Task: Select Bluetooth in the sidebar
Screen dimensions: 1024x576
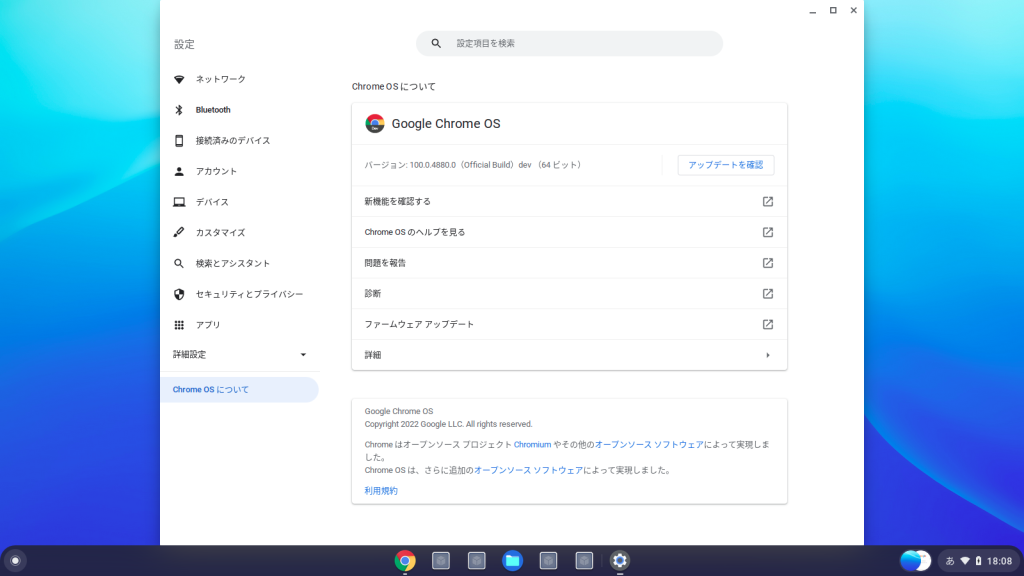Action: pos(213,110)
